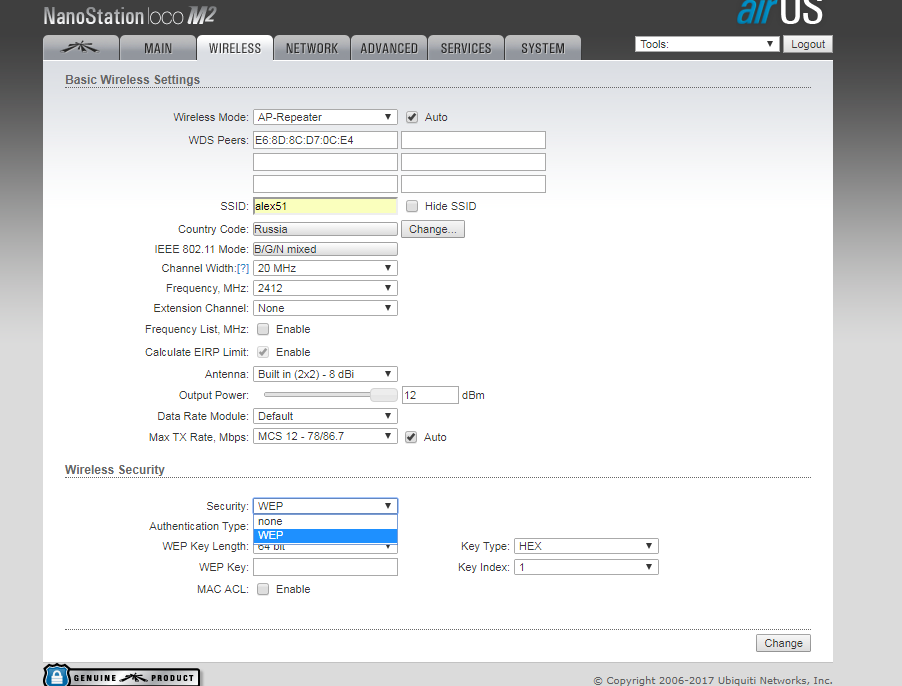Viewport: 902px width, 686px height.
Task: Open the Data Rate Module dropdown
Action: [x=325, y=416]
